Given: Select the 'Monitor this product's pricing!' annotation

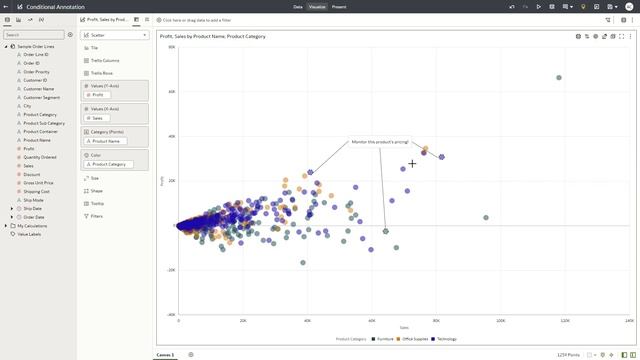Looking at the screenshot, I should pyautogui.click(x=380, y=142).
